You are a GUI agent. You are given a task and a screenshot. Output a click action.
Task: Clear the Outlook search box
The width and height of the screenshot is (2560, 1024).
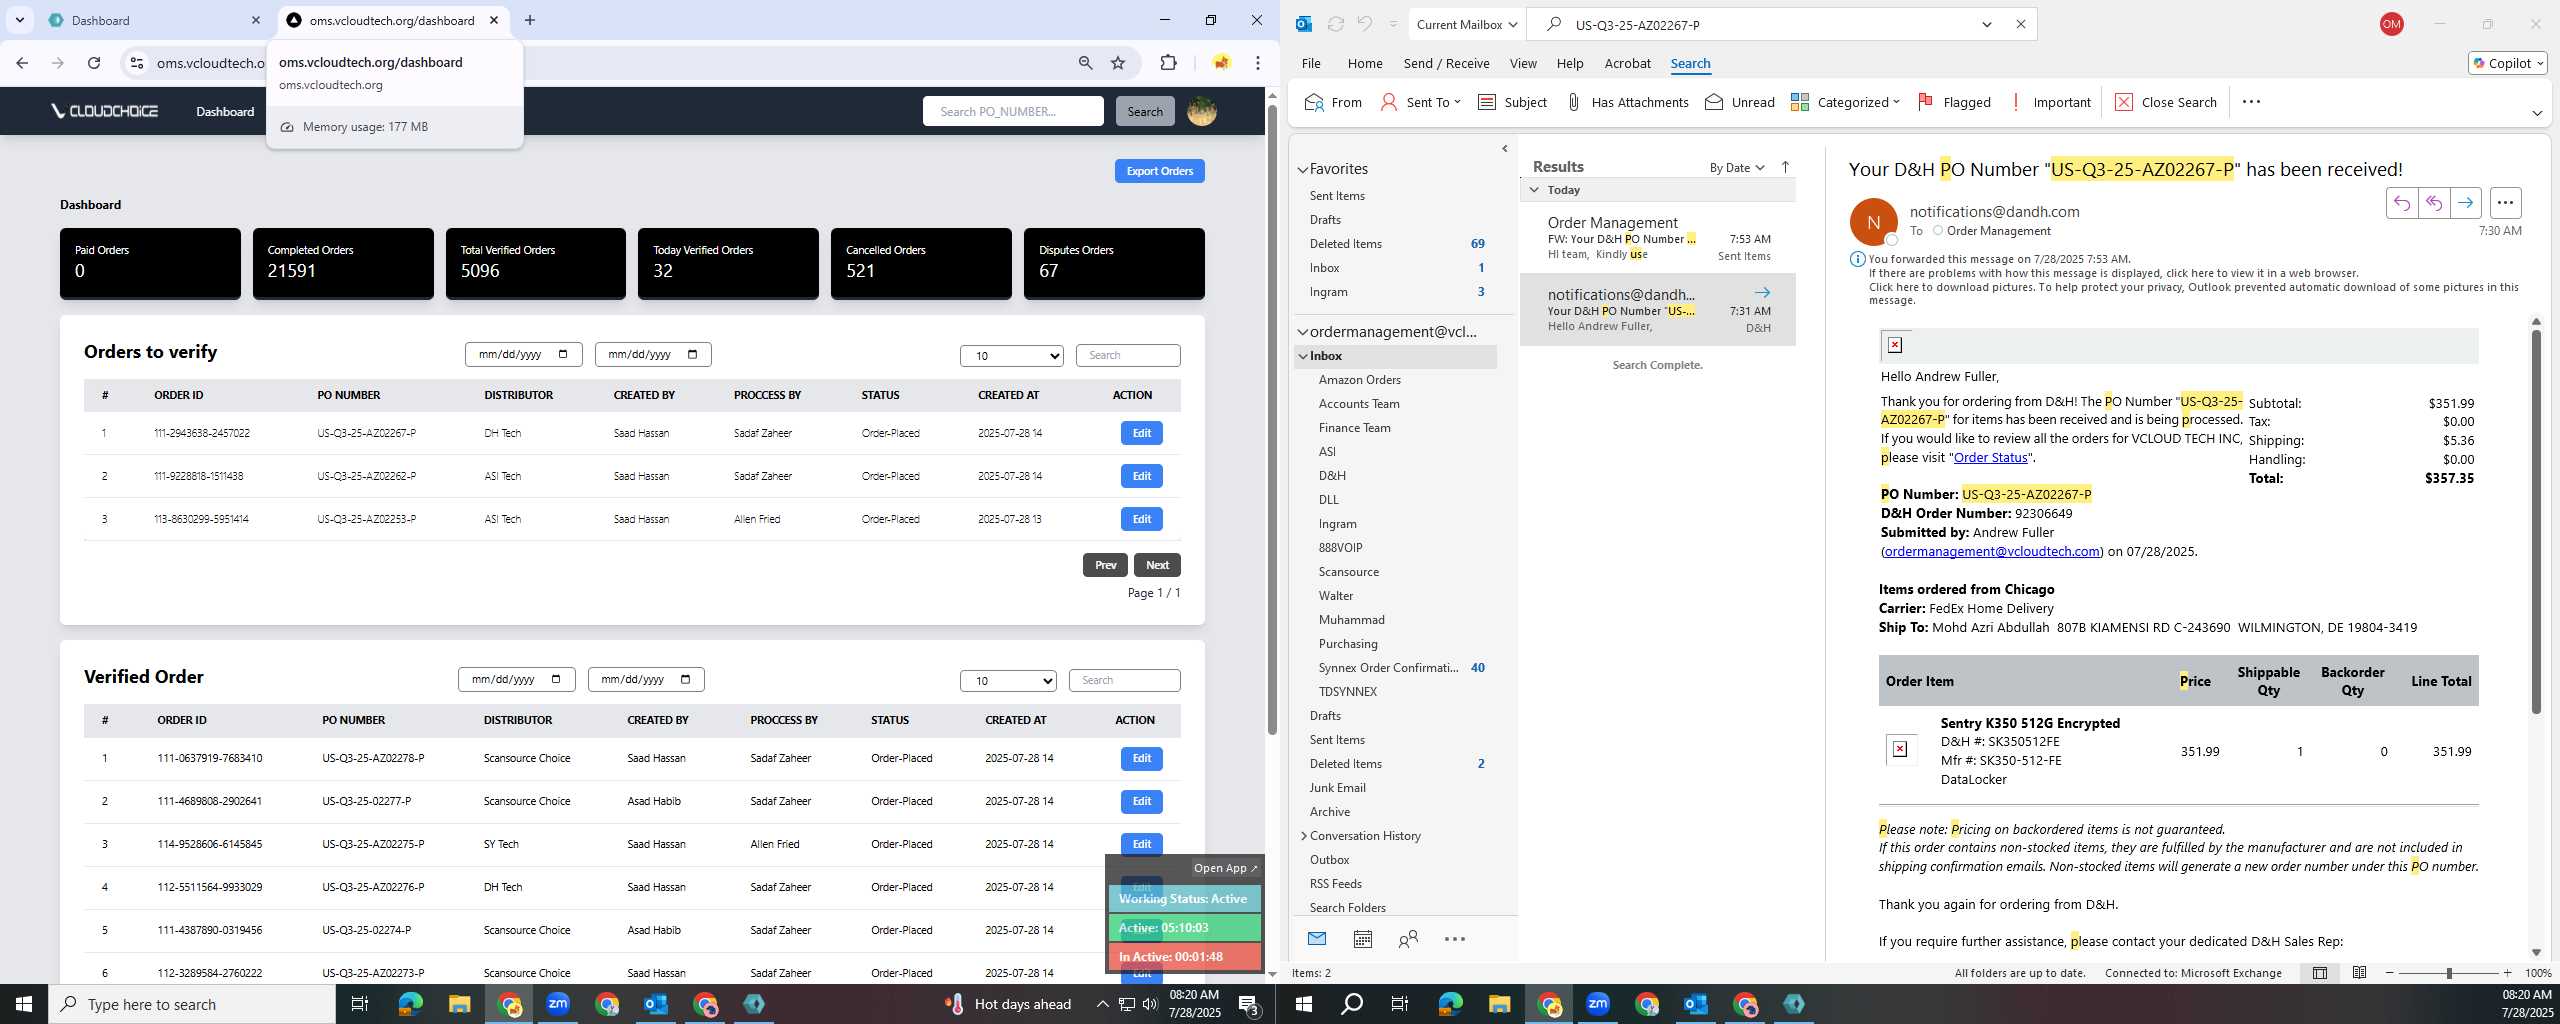pyautogui.click(x=2021, y=24)
